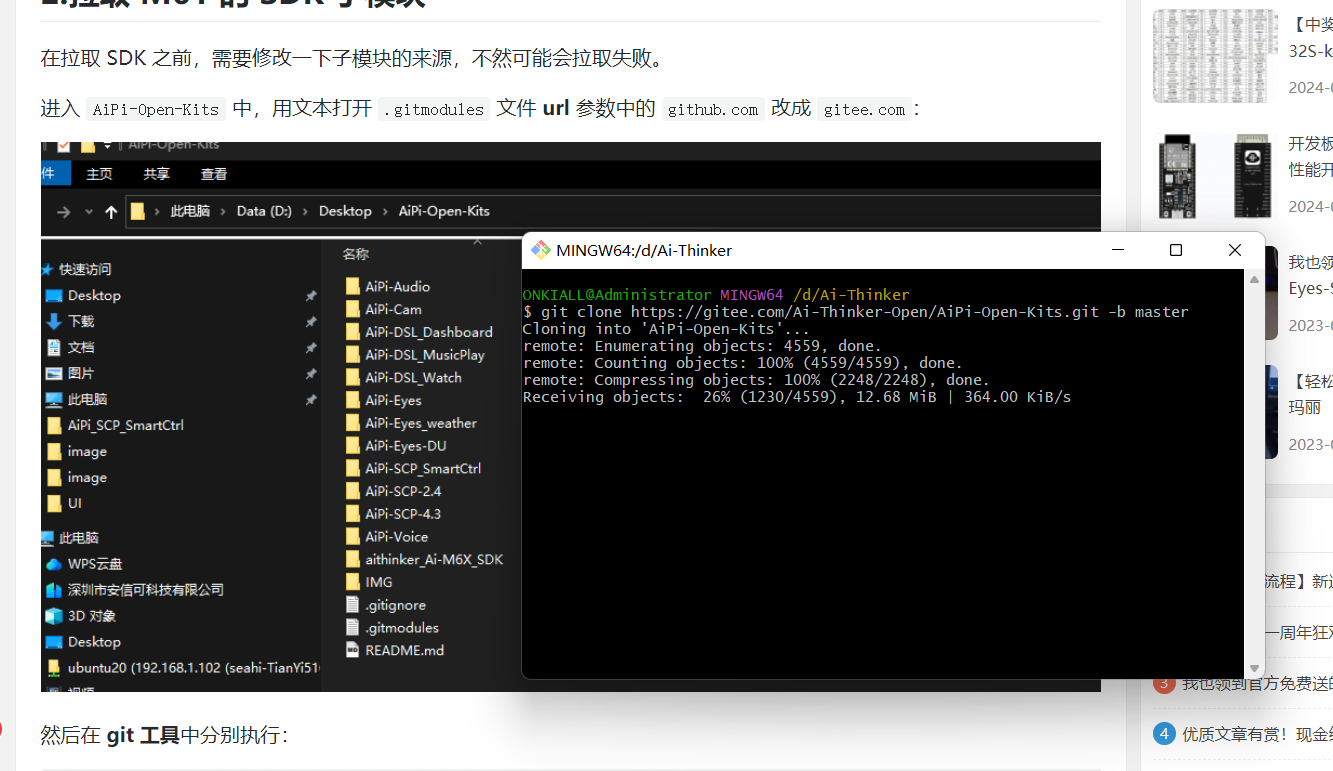Viewport: 1333px width, 771px height.
Task: Open the 优质文章有赏 article link
Action: pos(1257,734)
